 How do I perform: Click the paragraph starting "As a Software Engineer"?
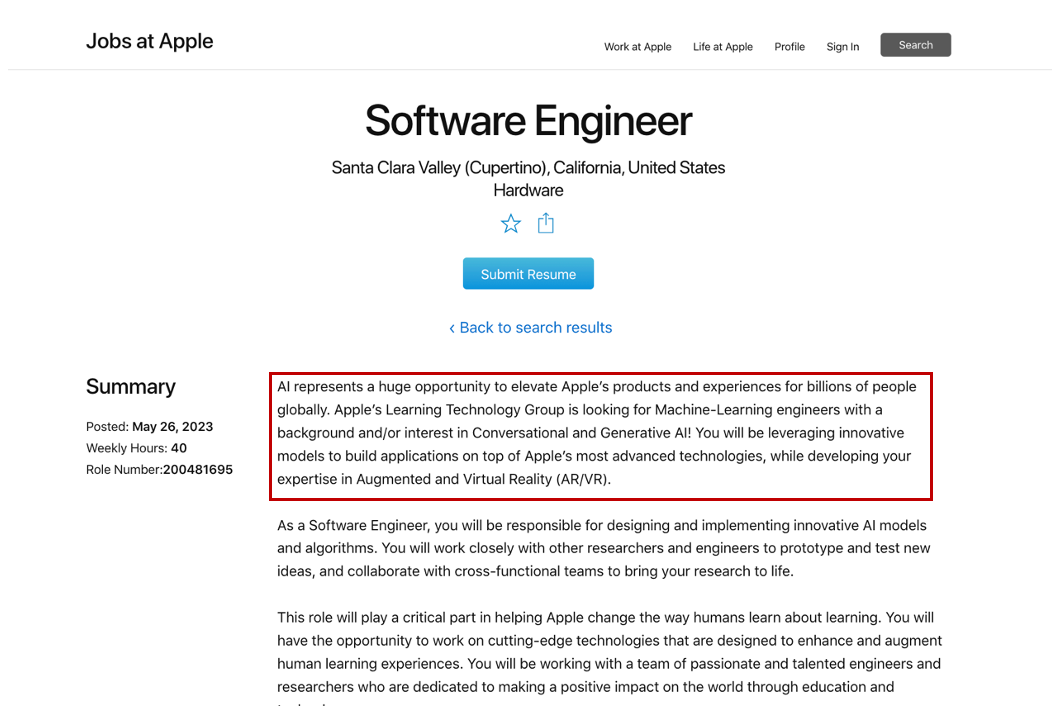coord(604,548)
